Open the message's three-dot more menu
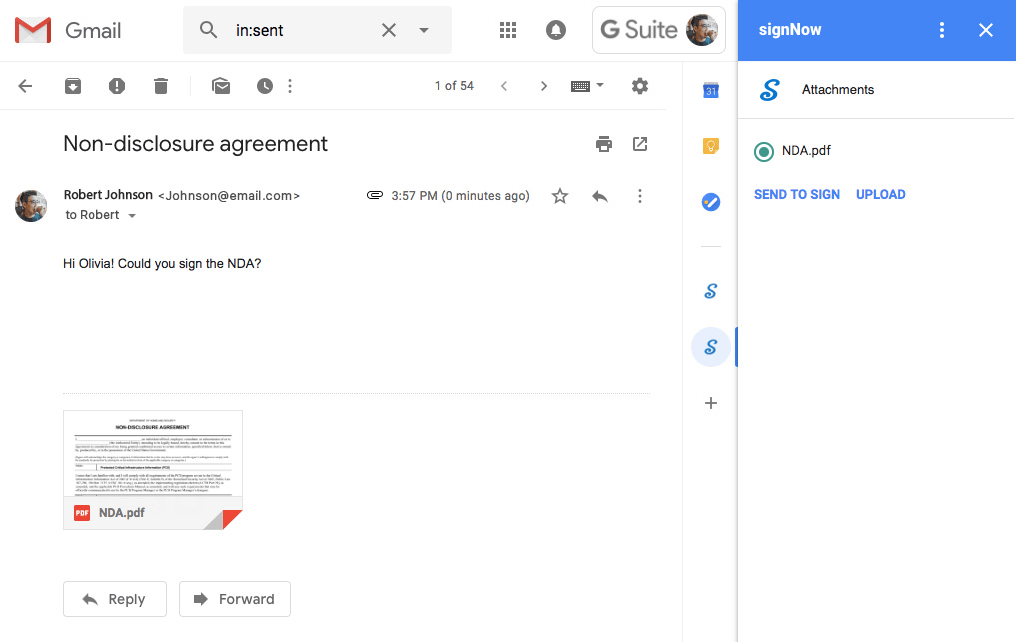 tap(640, 196)
